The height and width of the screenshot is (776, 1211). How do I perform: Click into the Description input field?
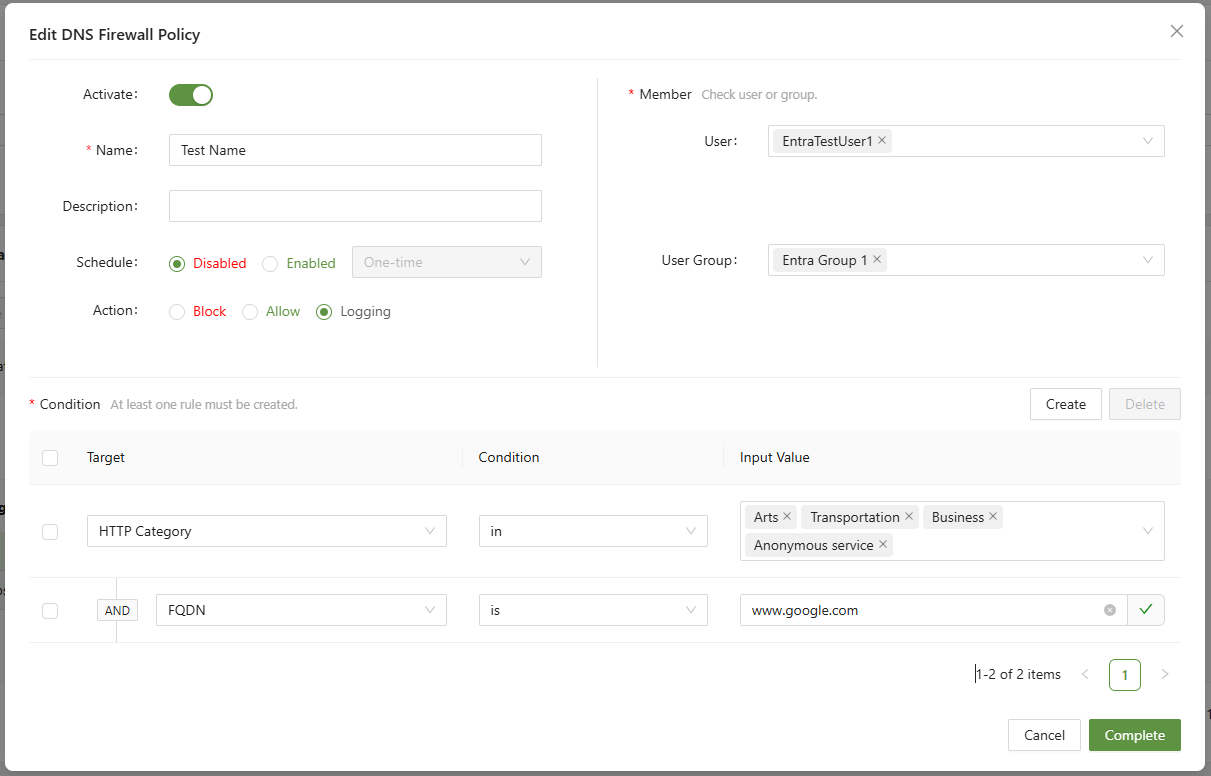coord(355,206)
